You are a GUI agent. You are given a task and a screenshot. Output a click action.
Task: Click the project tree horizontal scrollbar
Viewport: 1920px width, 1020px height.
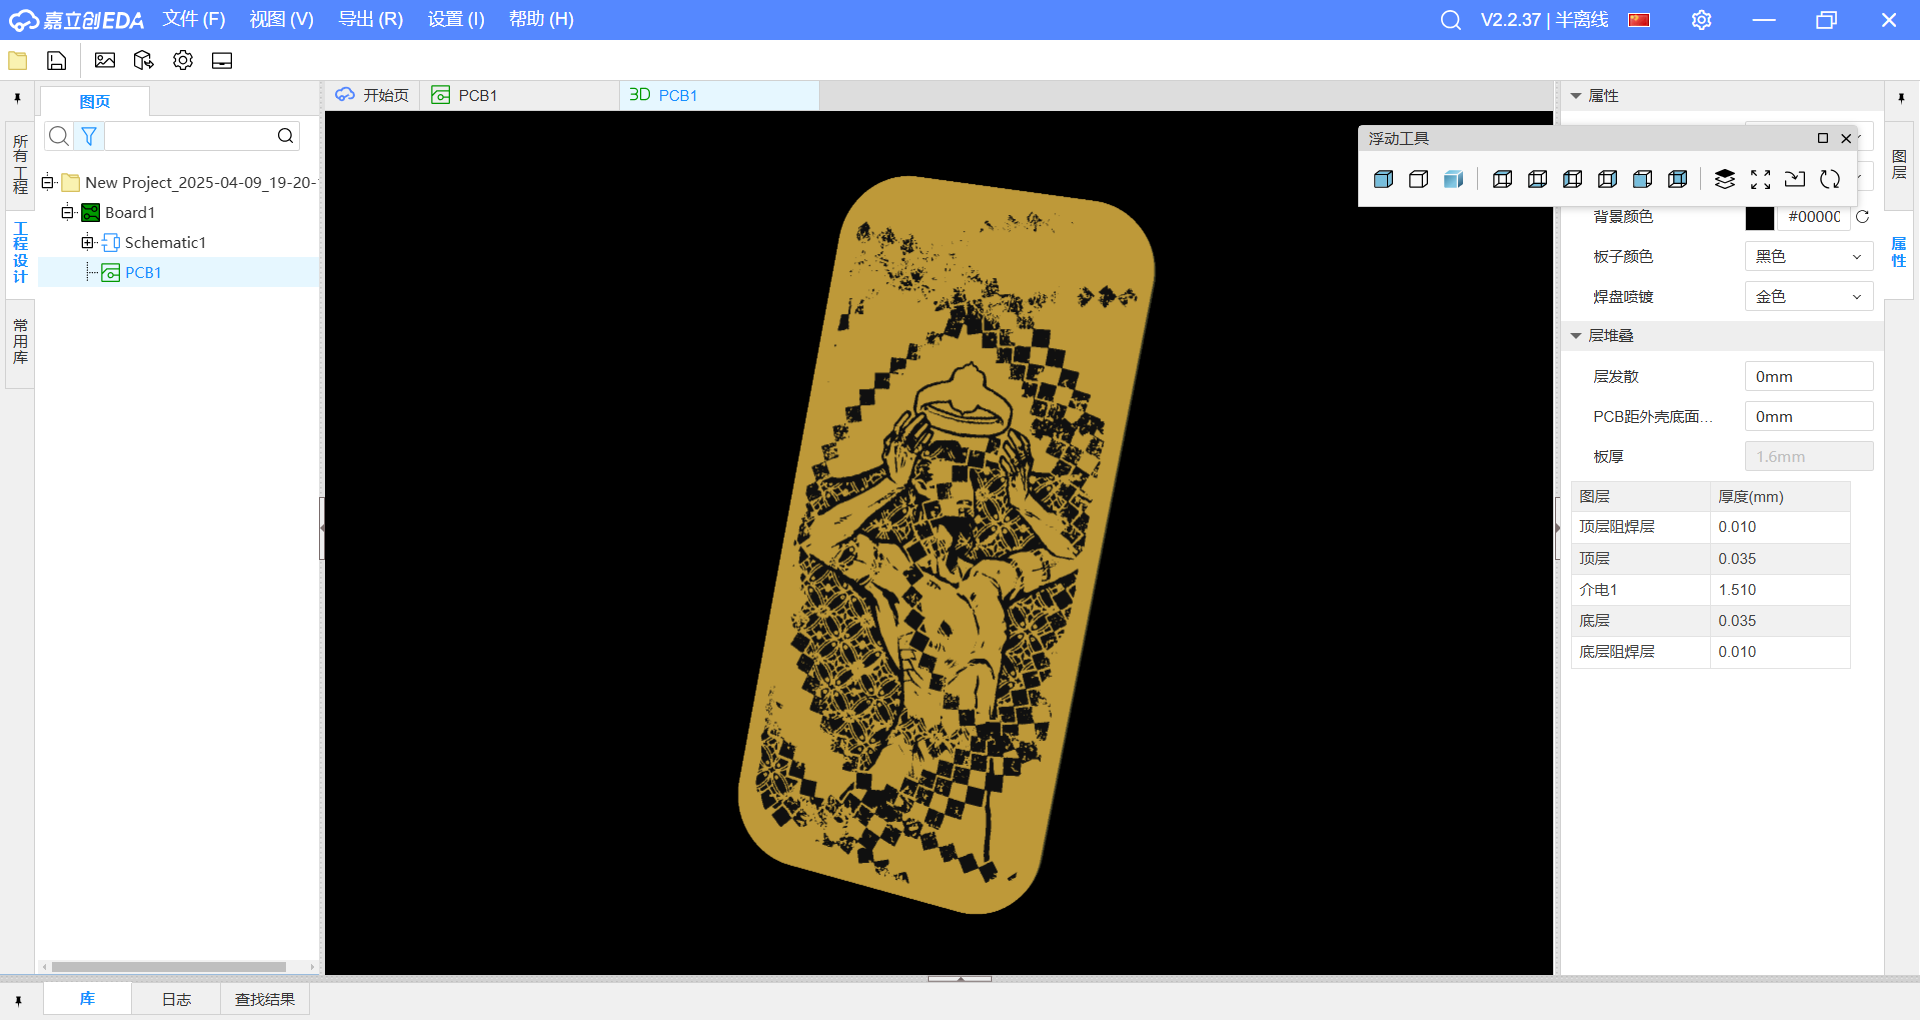(168, 967)
